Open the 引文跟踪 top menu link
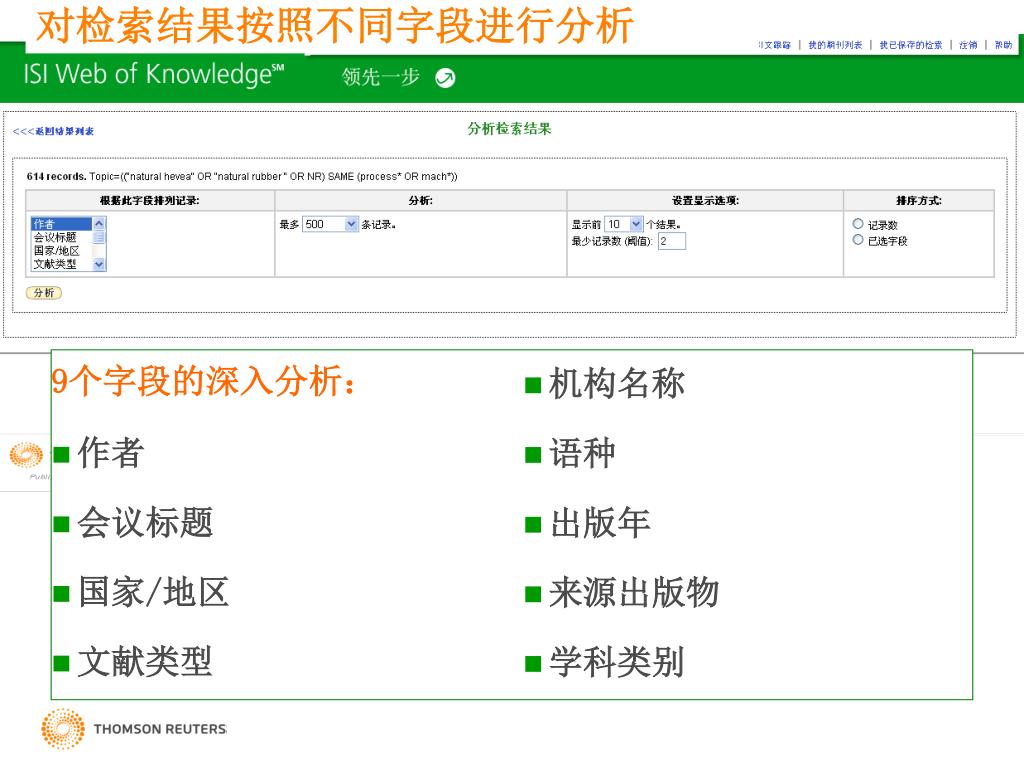This screenshot has width=1024, height=768. tap(775, 45)
